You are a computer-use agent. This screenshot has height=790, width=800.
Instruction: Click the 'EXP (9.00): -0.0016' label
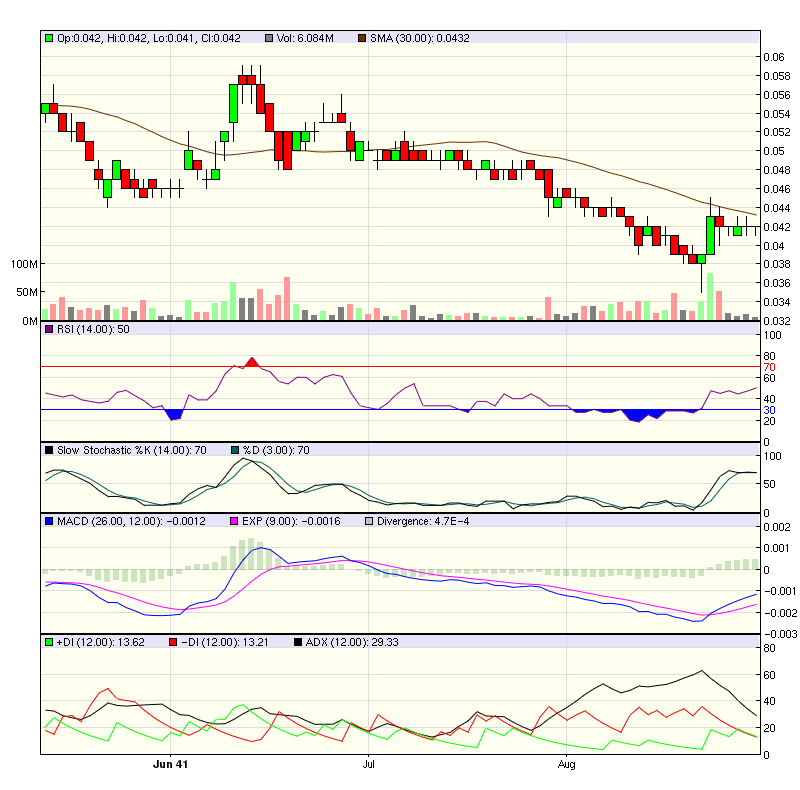point(291,522)
